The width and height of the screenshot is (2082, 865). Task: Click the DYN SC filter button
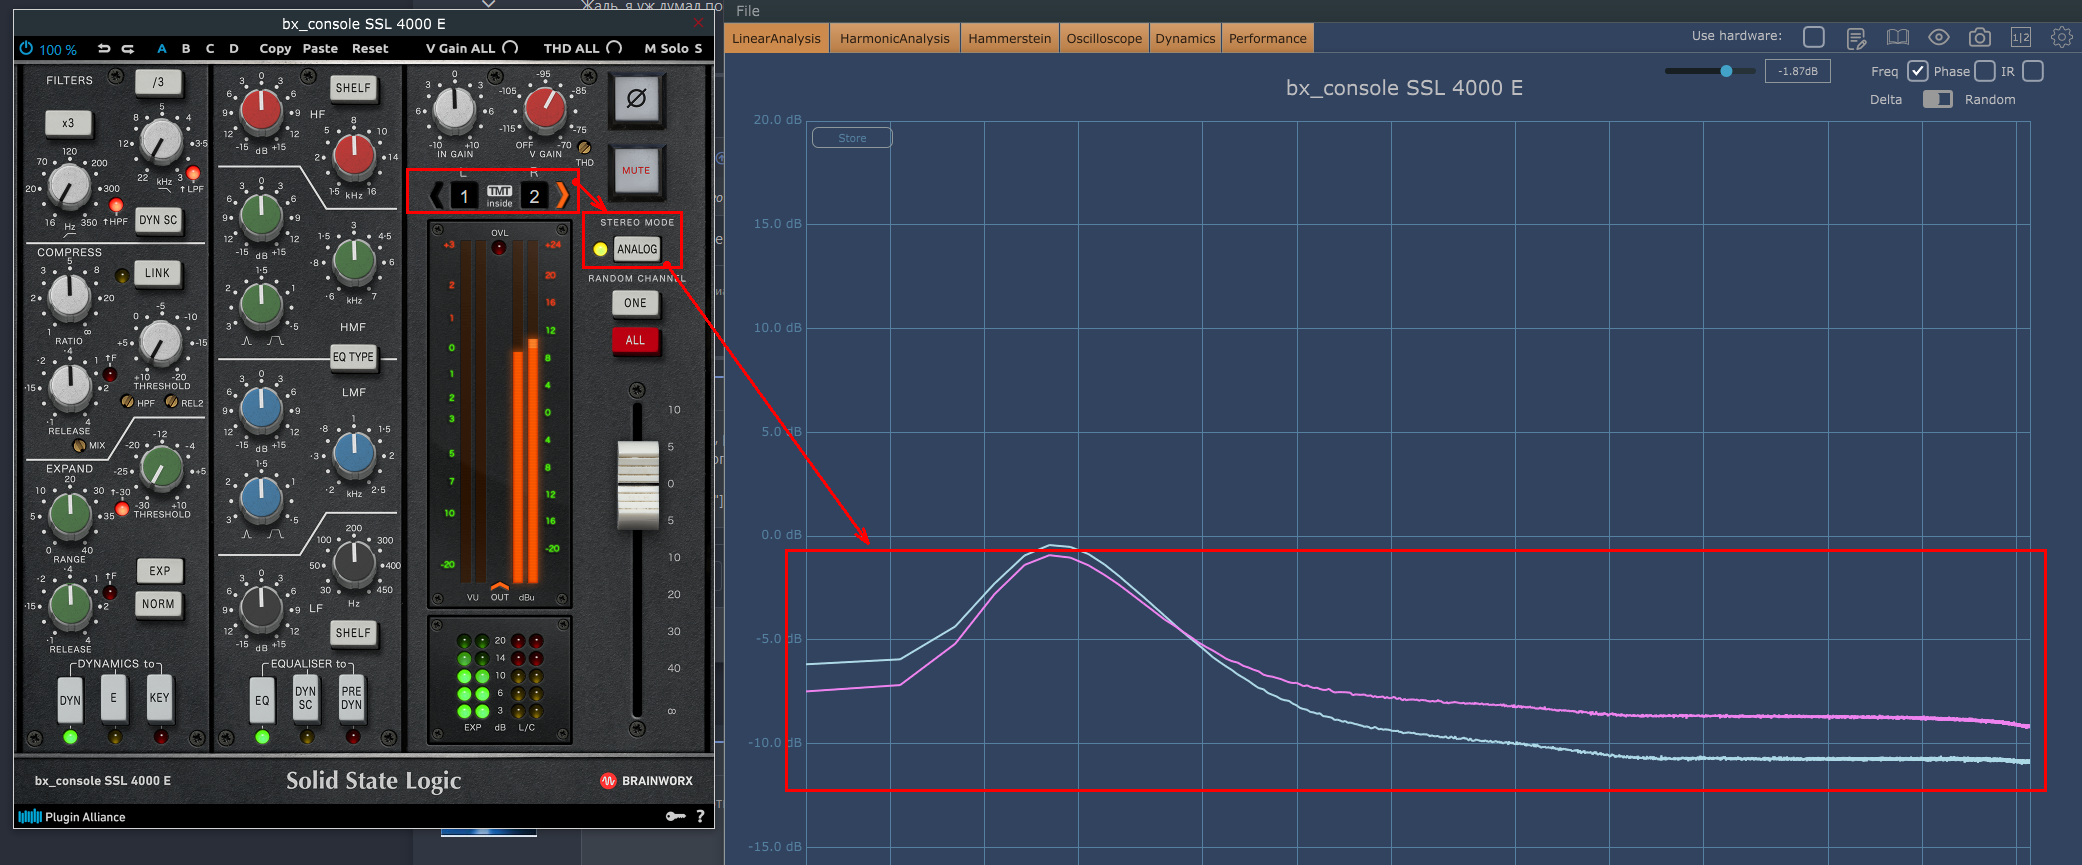pos(158,220)
